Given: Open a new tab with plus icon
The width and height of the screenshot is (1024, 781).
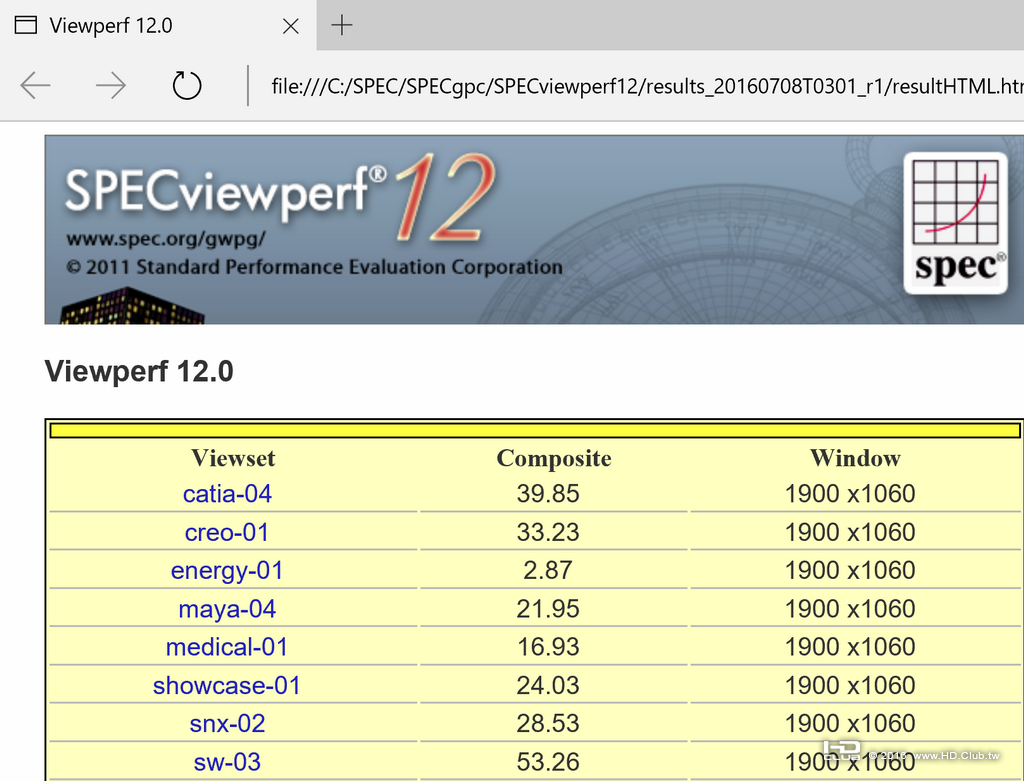Looking at the screenshot, I should (x=342, y=25).
